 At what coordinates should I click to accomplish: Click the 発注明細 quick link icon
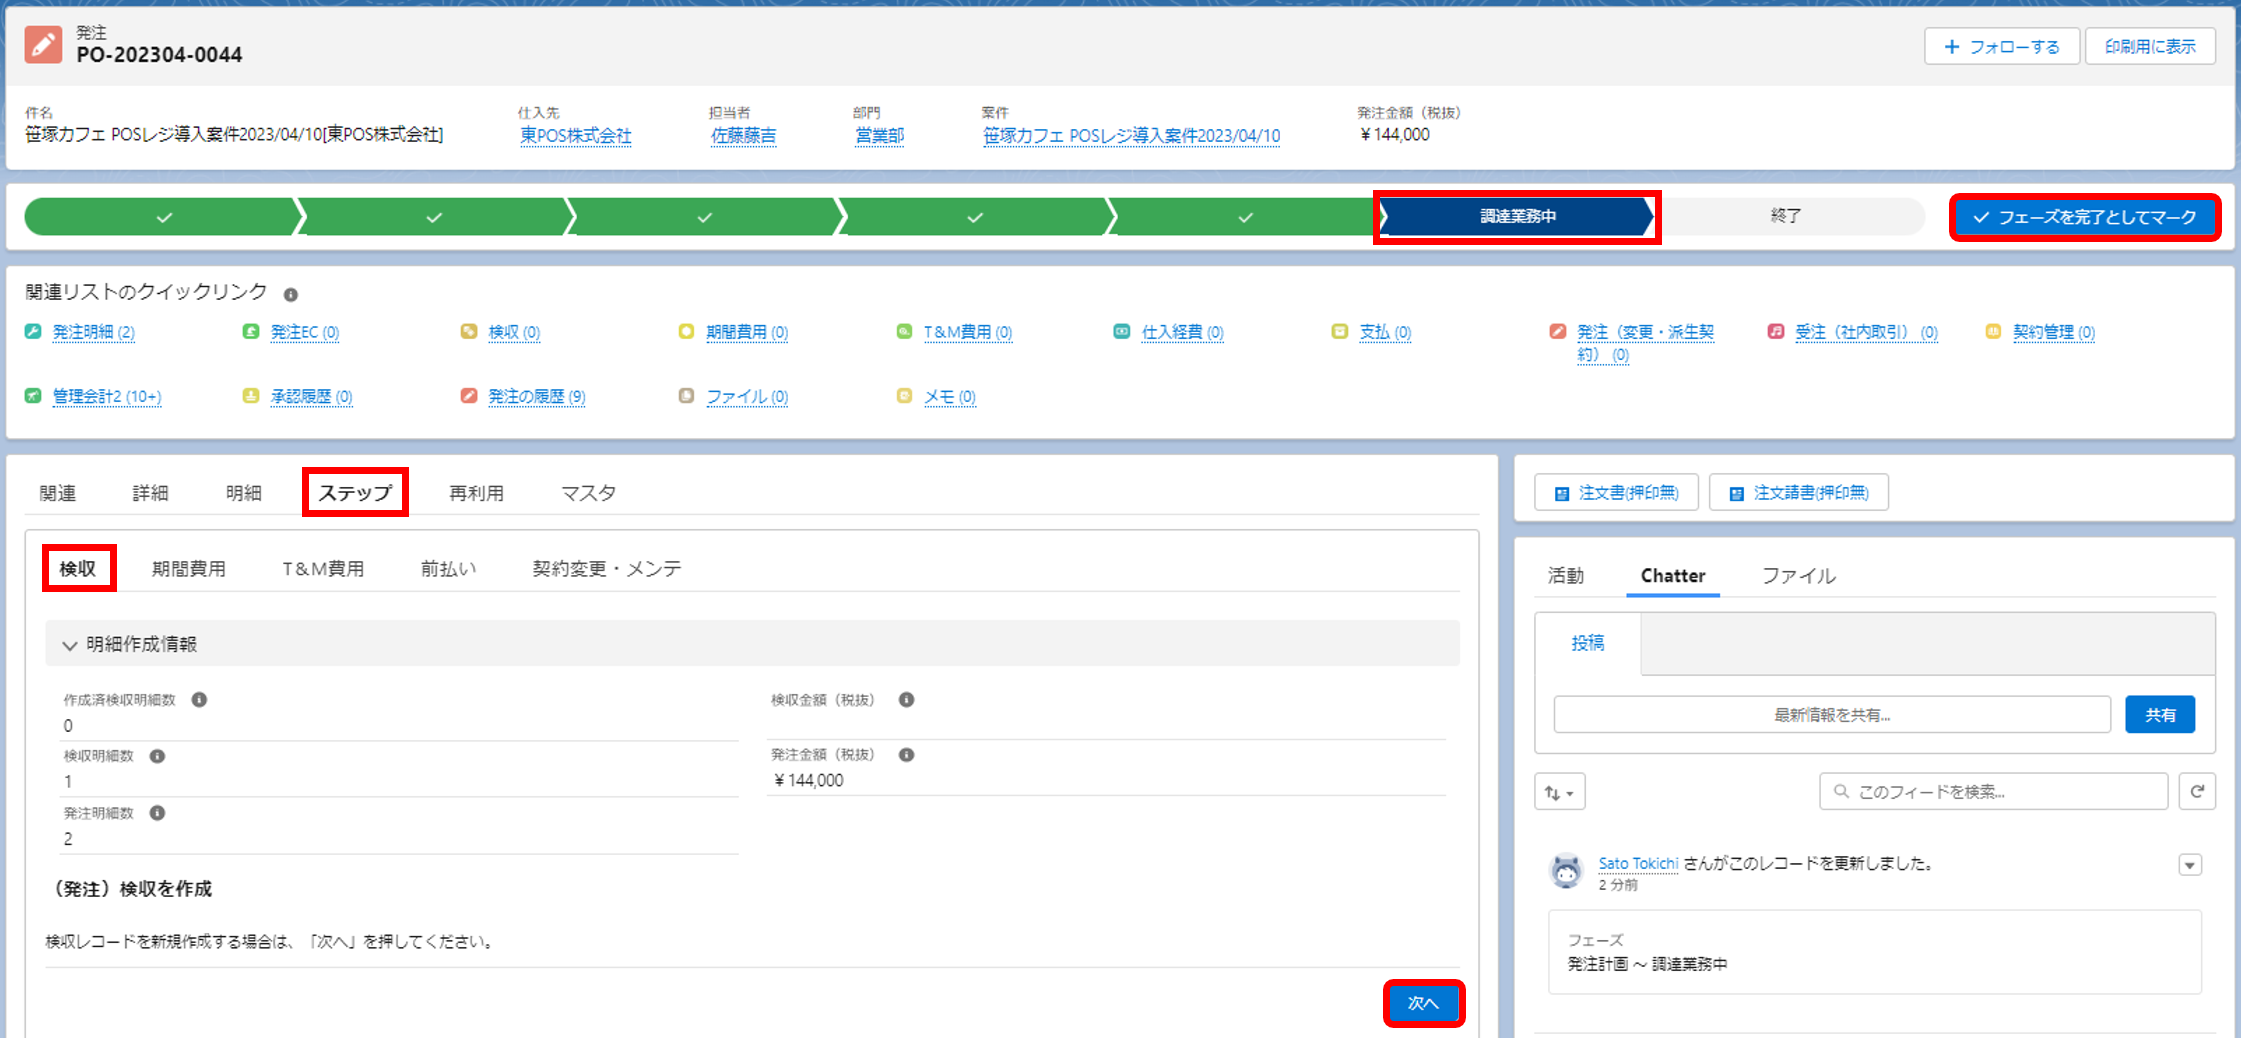click(x=33, y=332)
